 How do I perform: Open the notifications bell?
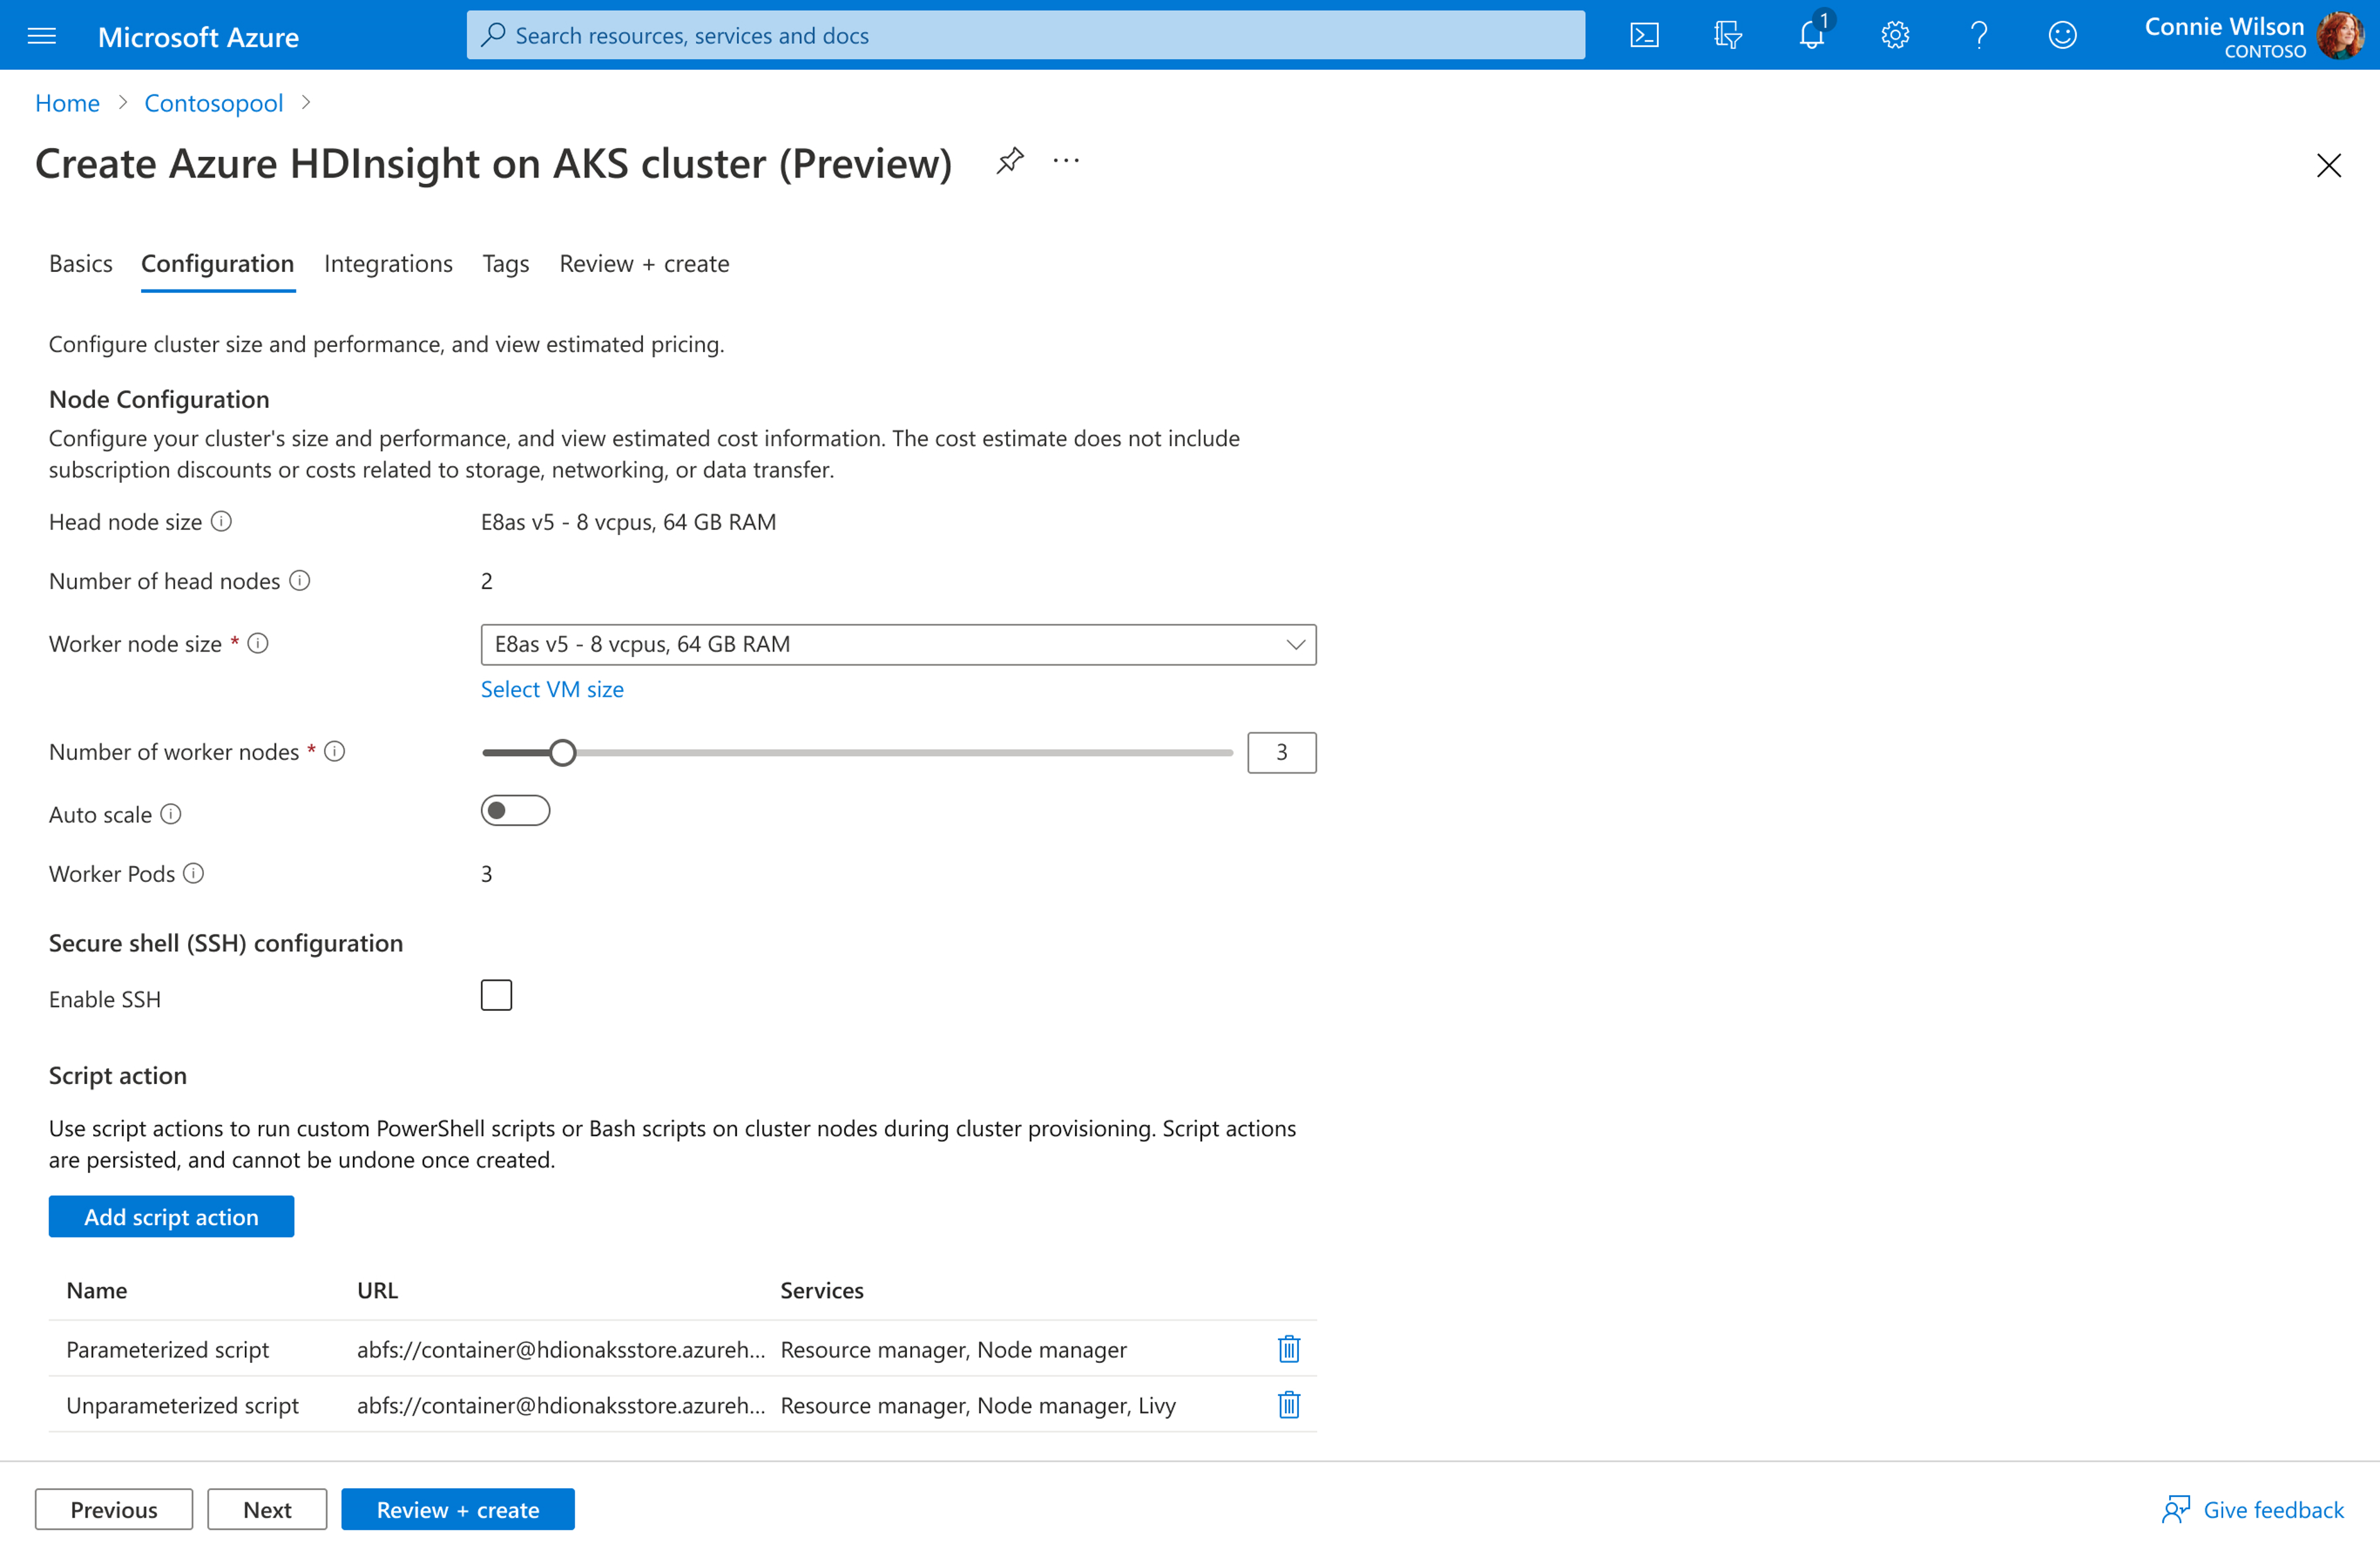pyautogui.click(x=1811, y=36)
